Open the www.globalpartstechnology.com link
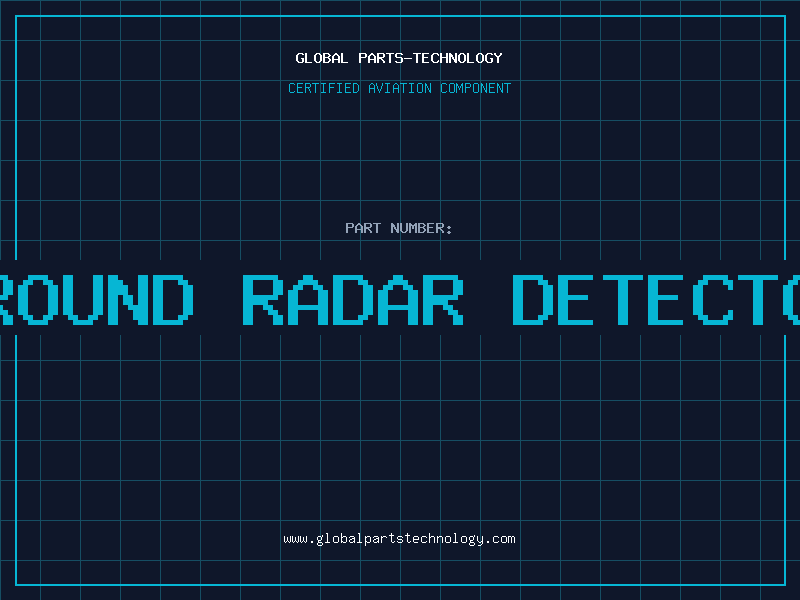Image resolution: width=800 pixels, height=600 pixels. coord(399,539)
